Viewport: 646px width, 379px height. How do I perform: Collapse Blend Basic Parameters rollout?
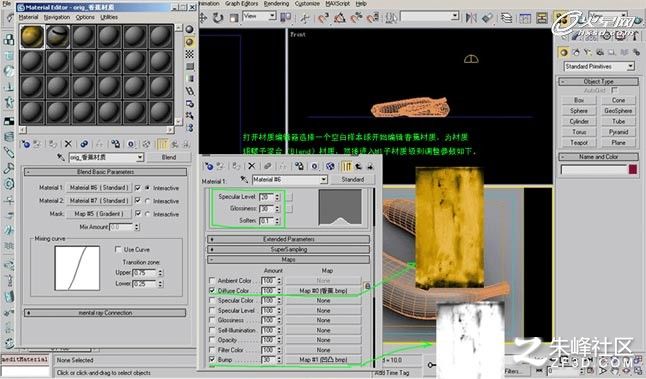coord(105,172)
